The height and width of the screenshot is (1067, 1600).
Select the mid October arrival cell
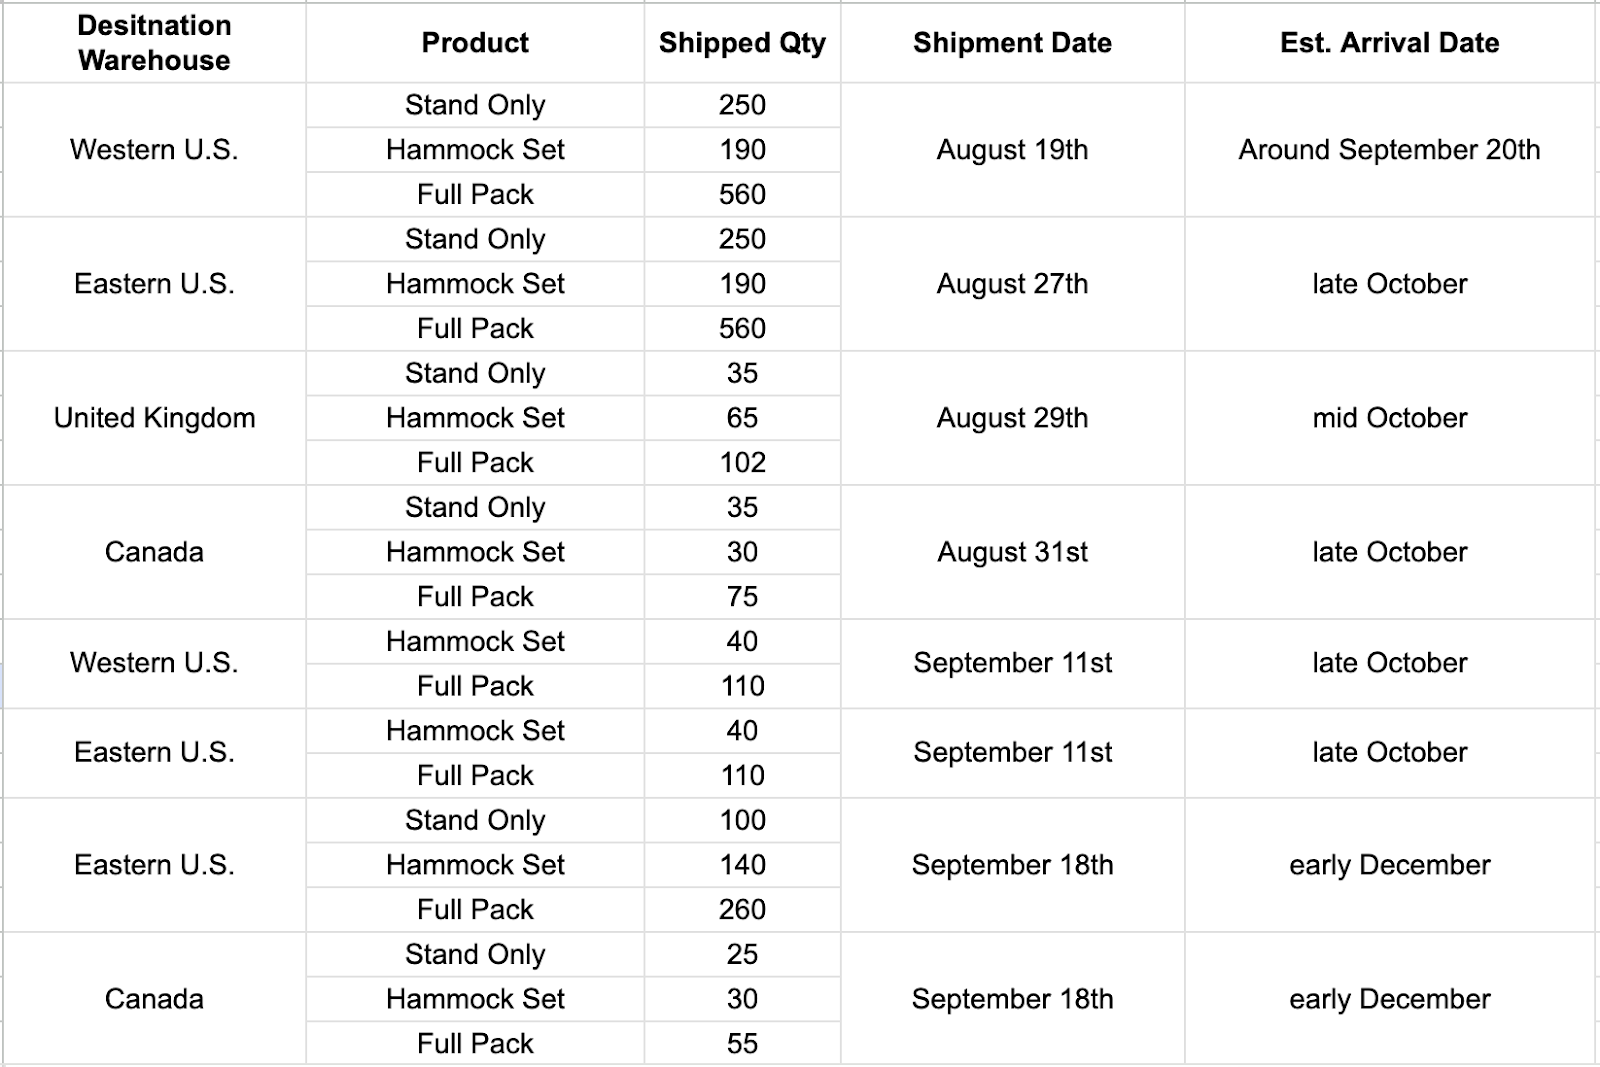(1389, 418)
